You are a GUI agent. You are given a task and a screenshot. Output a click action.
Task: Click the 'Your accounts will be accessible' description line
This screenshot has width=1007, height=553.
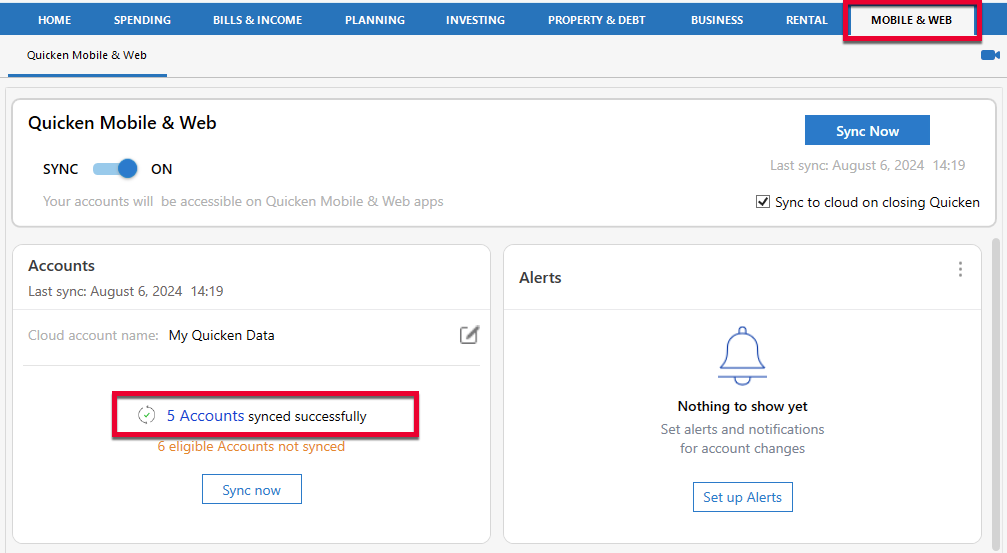(x=243, y=202)
